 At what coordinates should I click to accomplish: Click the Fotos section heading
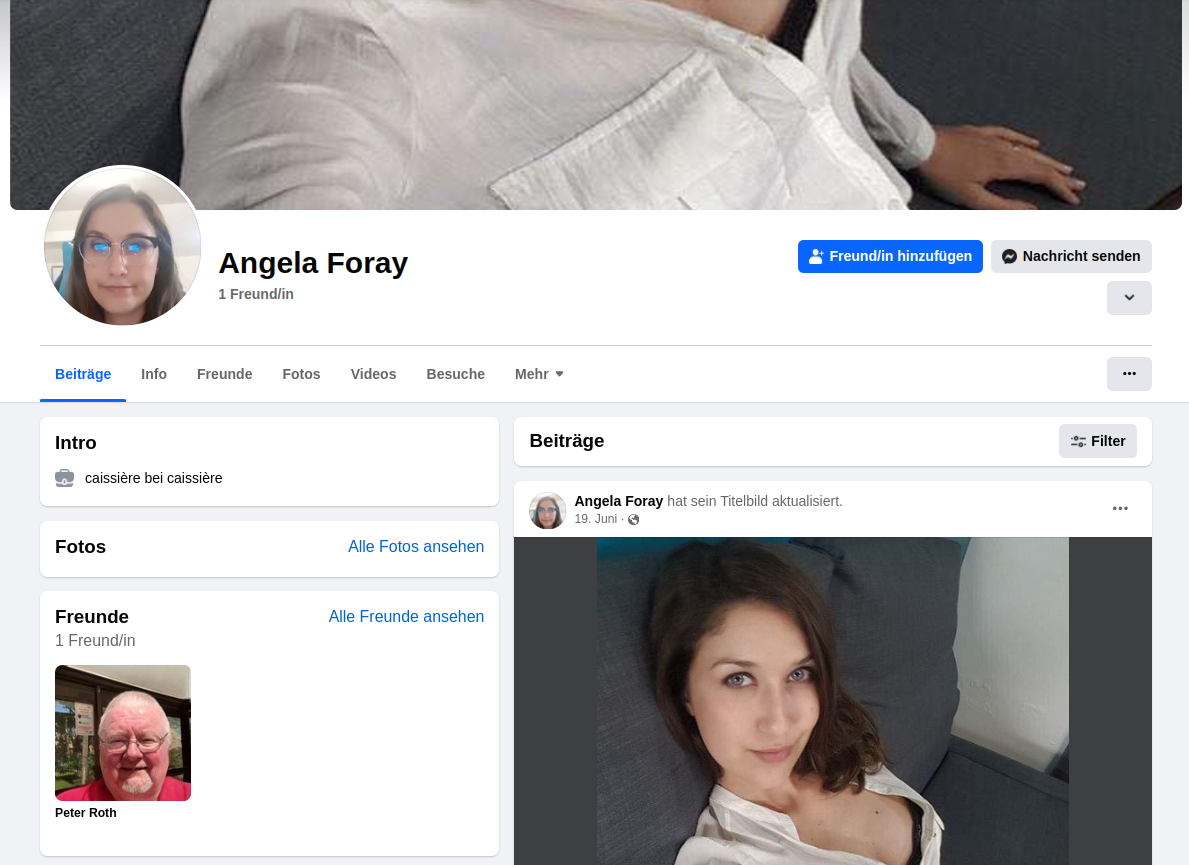(80, 547)
